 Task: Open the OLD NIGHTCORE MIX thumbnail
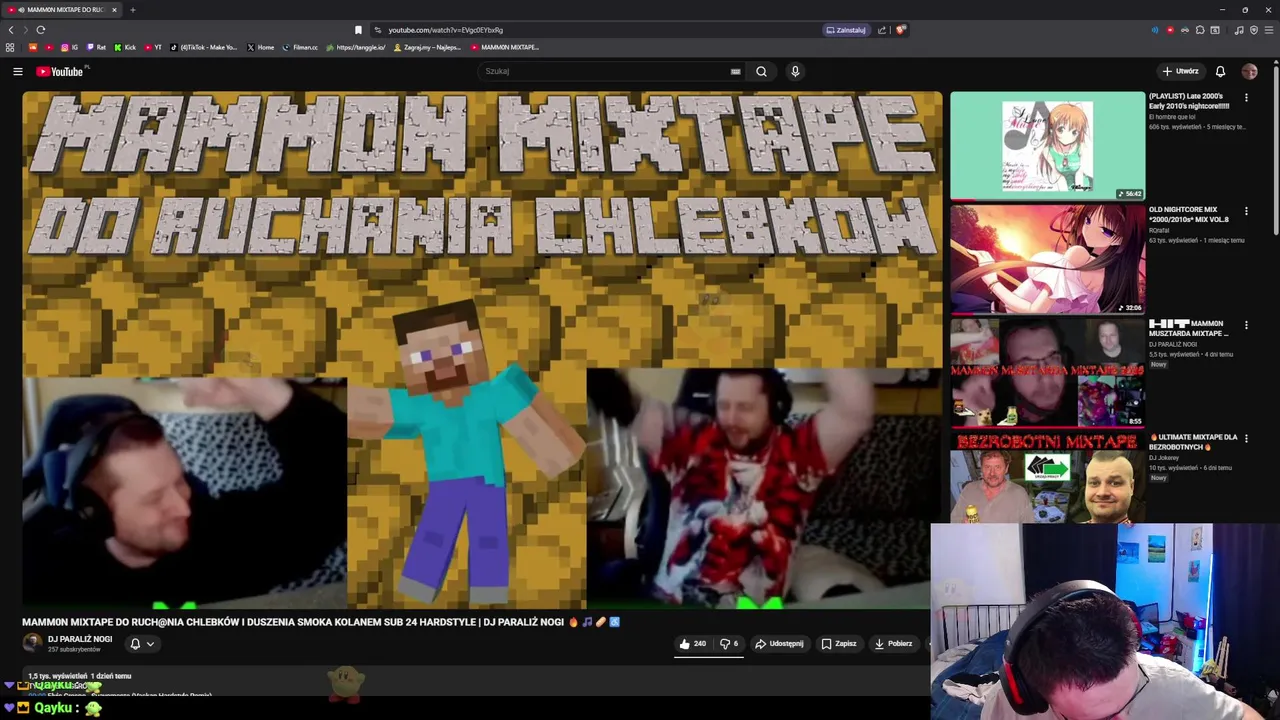coord(1047,259)
